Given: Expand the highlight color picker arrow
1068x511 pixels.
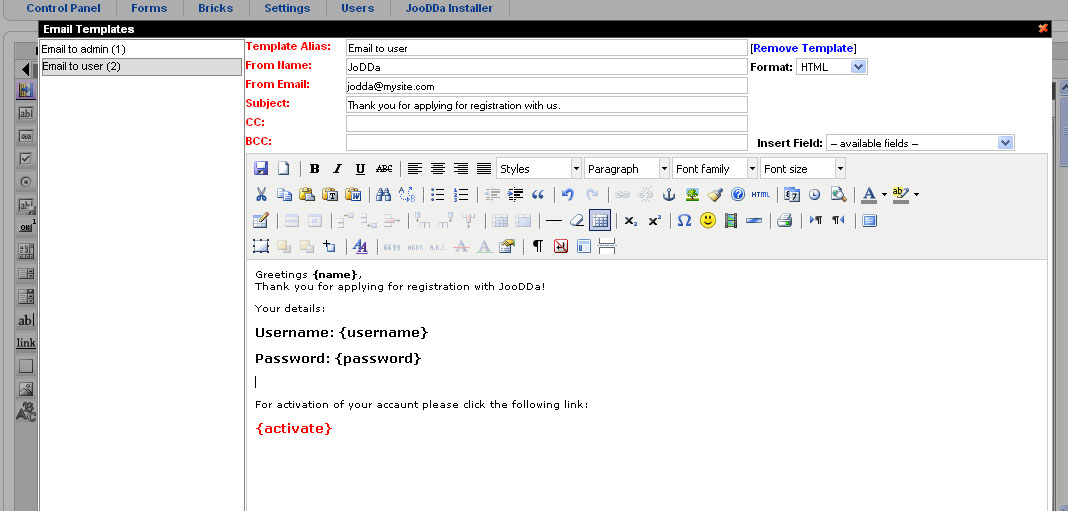Looking at the screenshot, I should coord(916,194).
